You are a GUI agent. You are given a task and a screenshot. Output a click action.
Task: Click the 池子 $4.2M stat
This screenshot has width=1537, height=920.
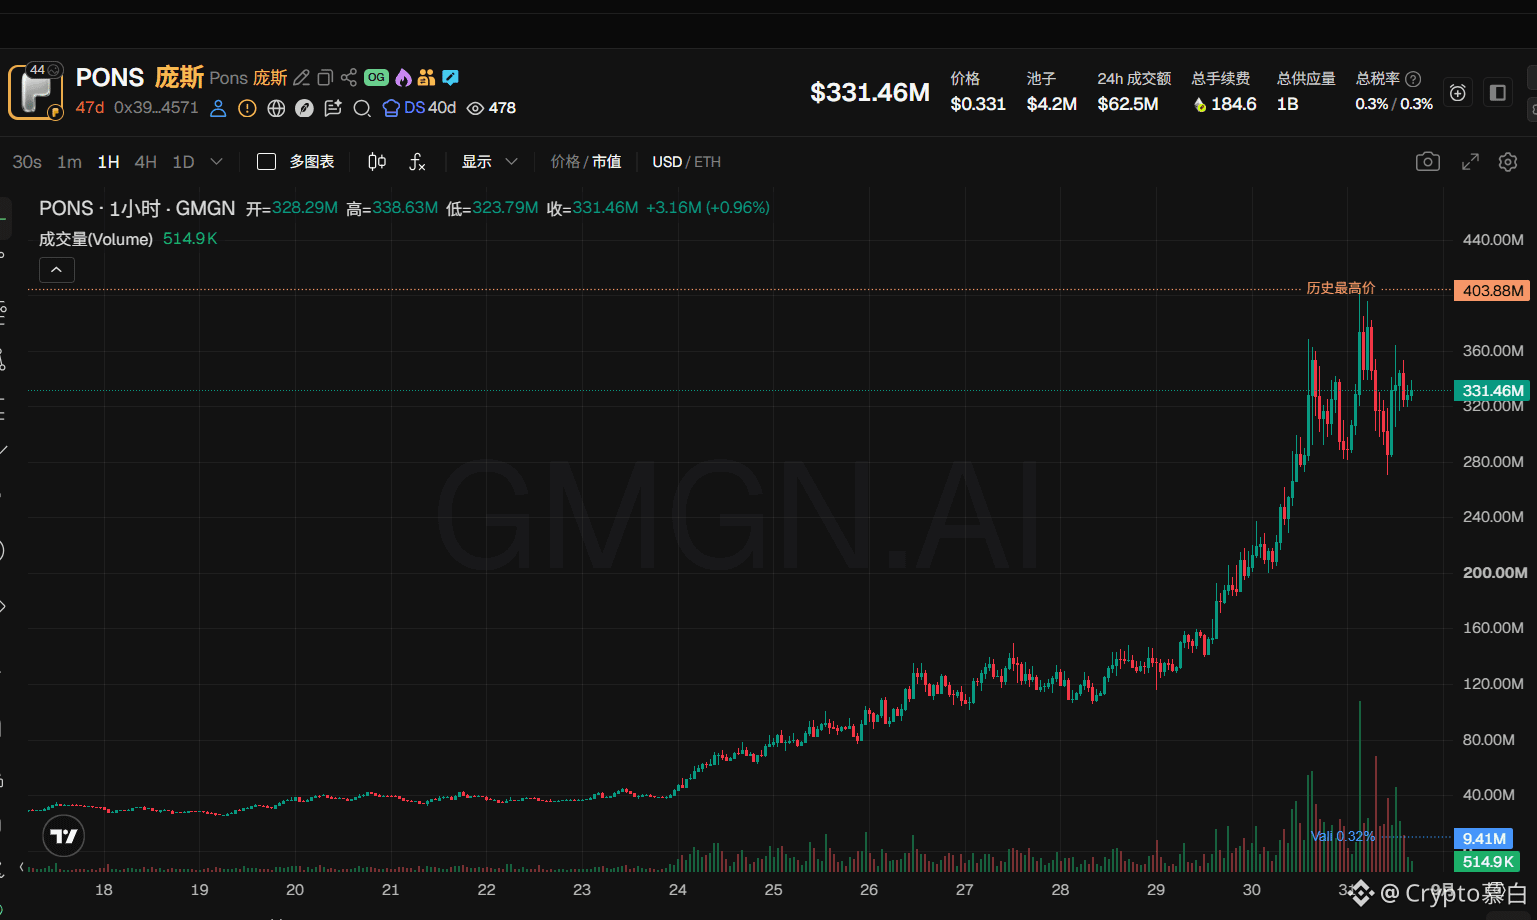pos(1052,91)
